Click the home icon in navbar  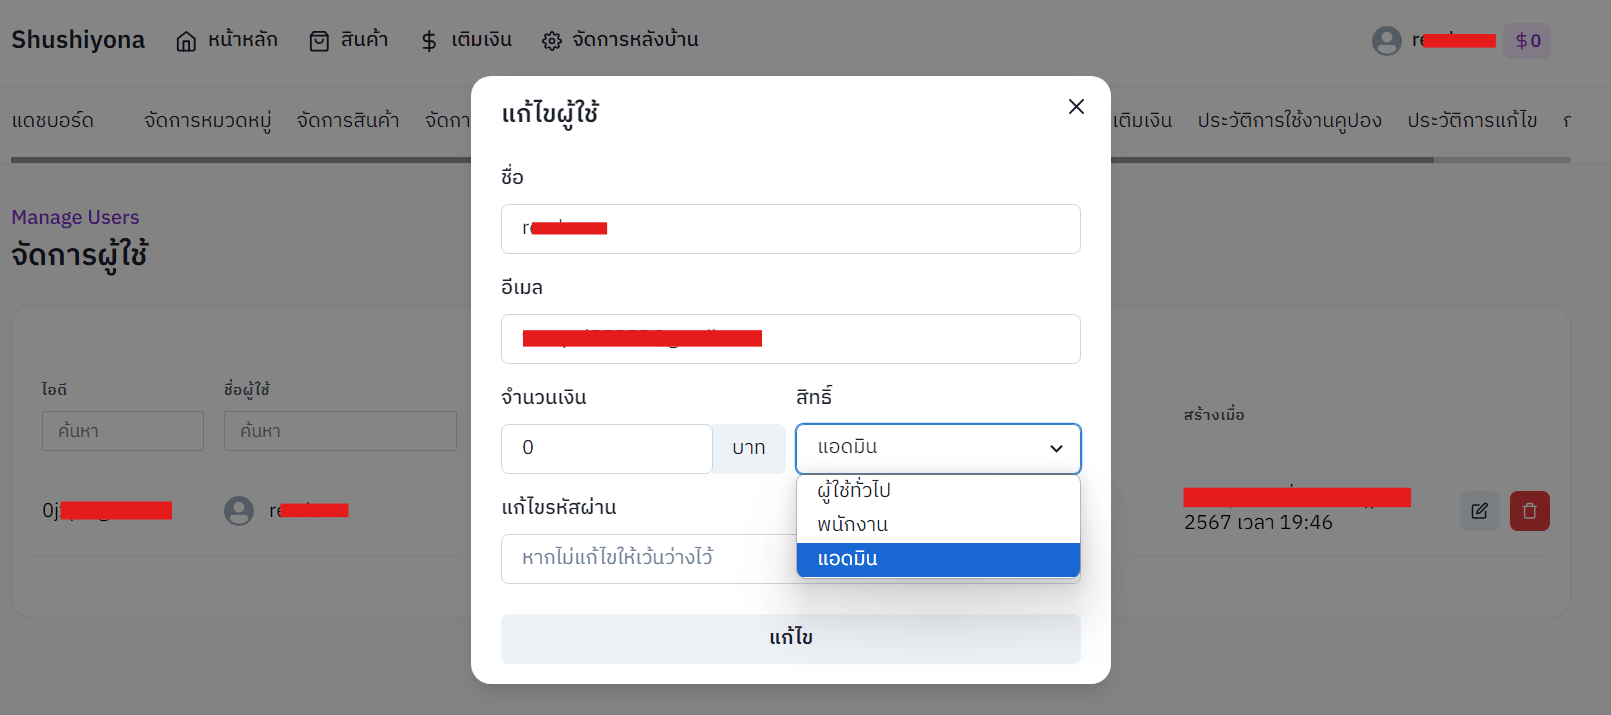point(186,41)
